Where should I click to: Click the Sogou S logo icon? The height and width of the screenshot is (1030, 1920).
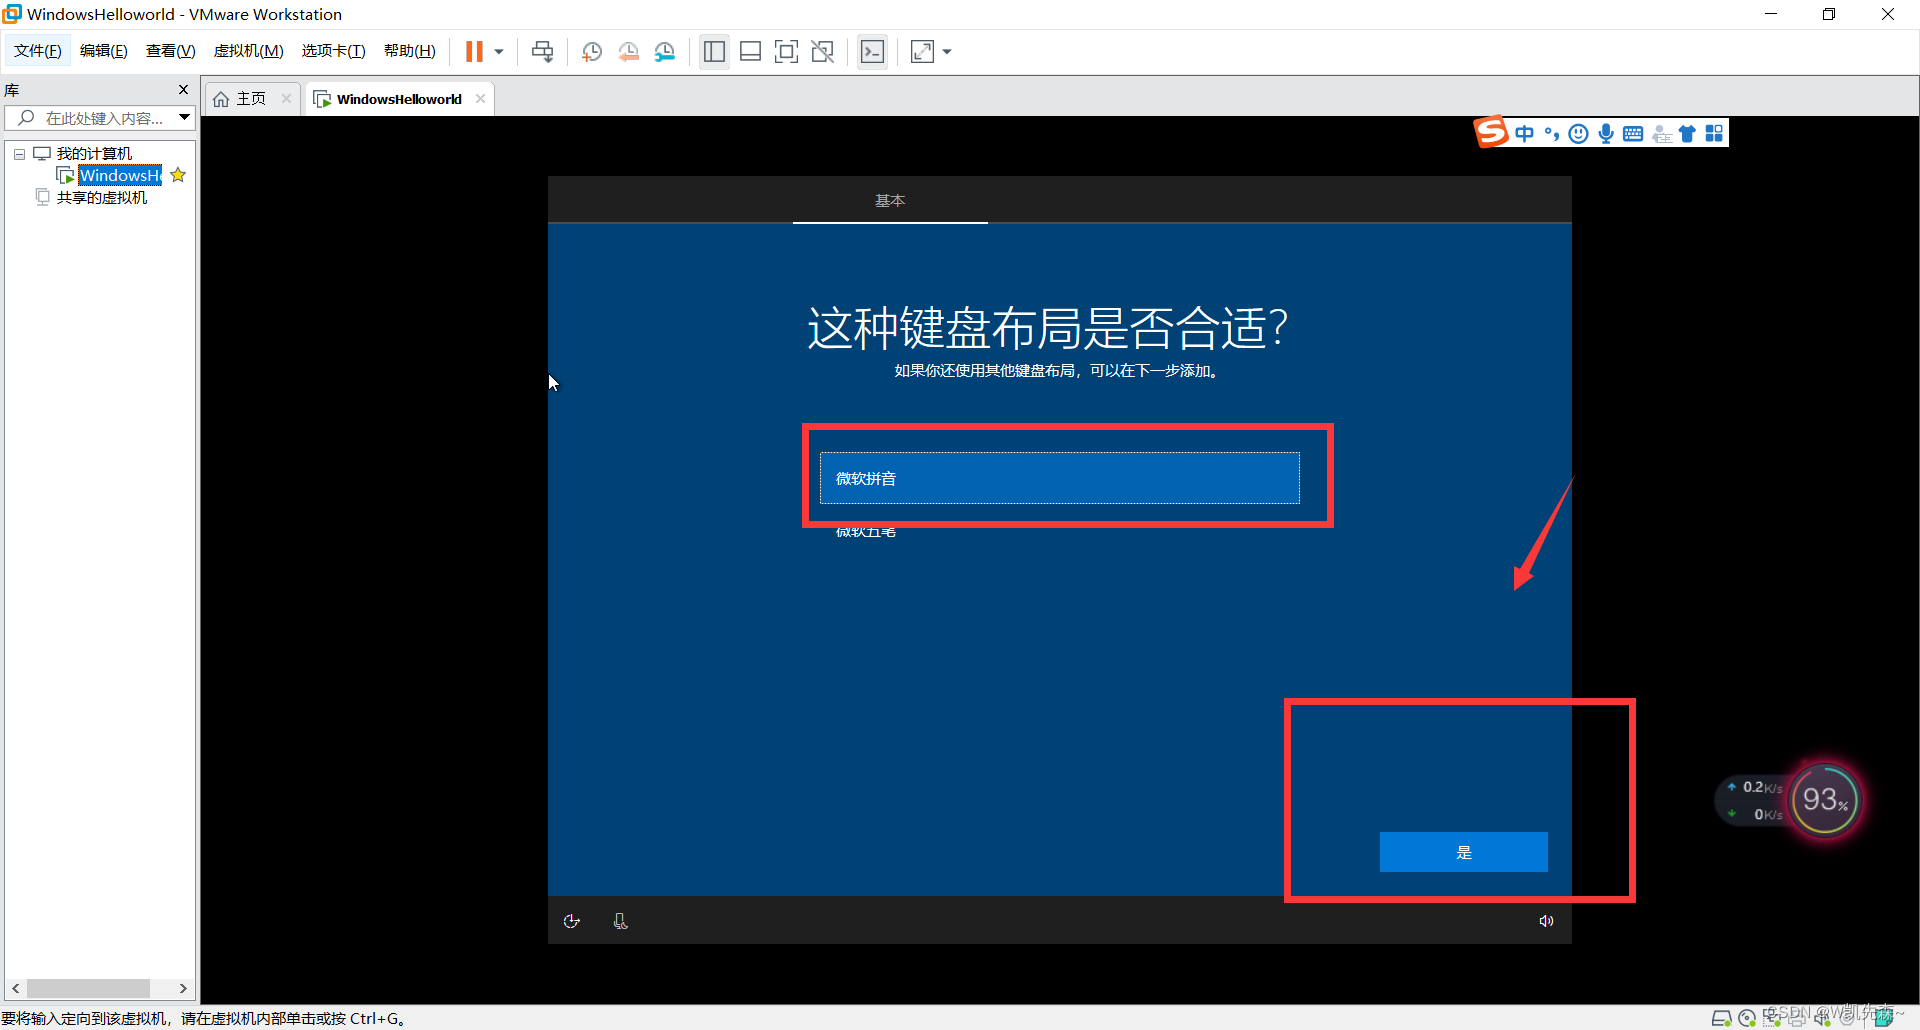1491,132
